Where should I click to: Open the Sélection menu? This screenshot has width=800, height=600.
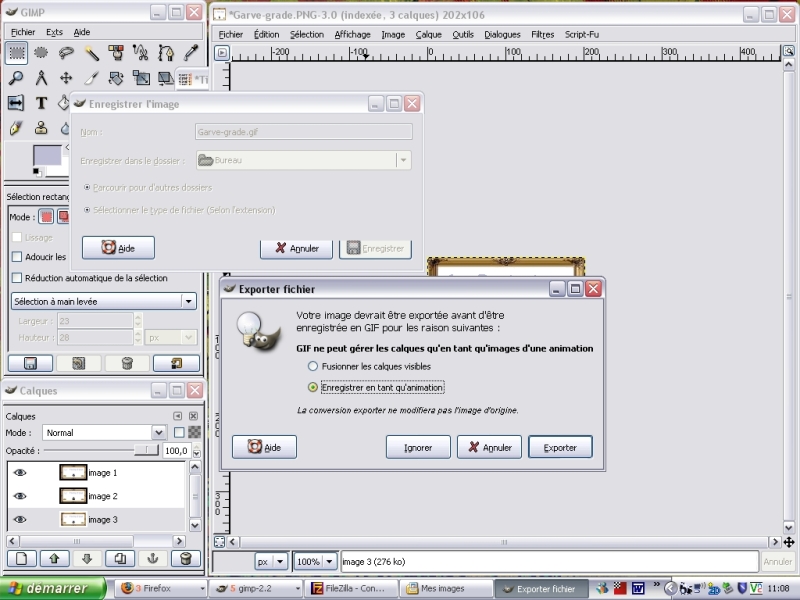point(307,34)
